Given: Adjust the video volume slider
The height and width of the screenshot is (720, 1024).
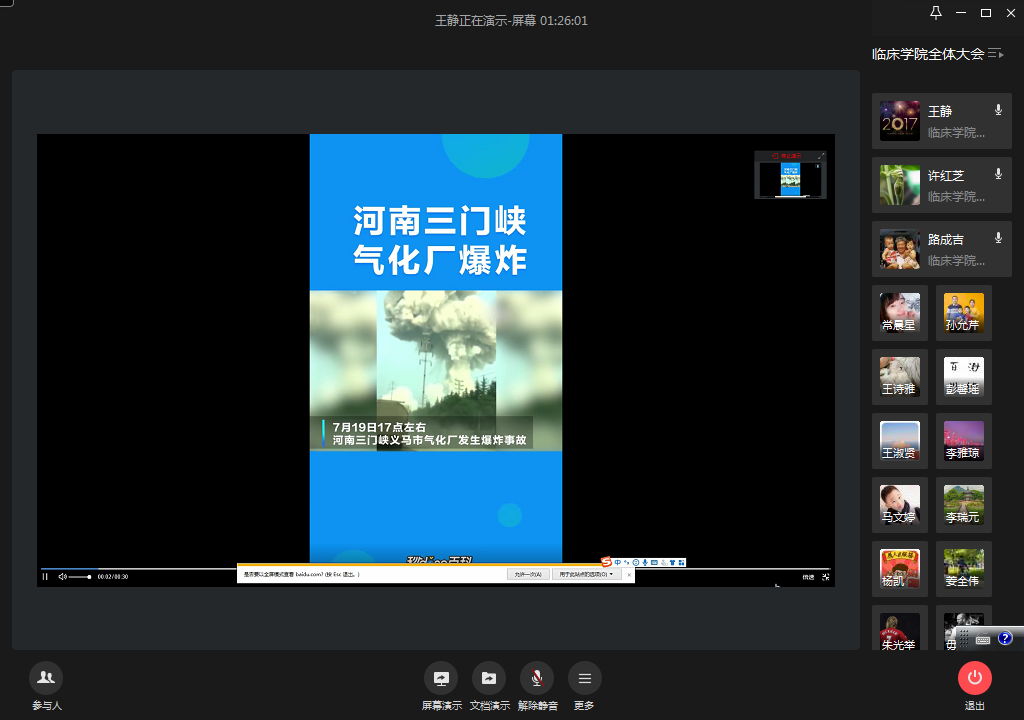Looking at the screenshot, I should click(80, 577).
